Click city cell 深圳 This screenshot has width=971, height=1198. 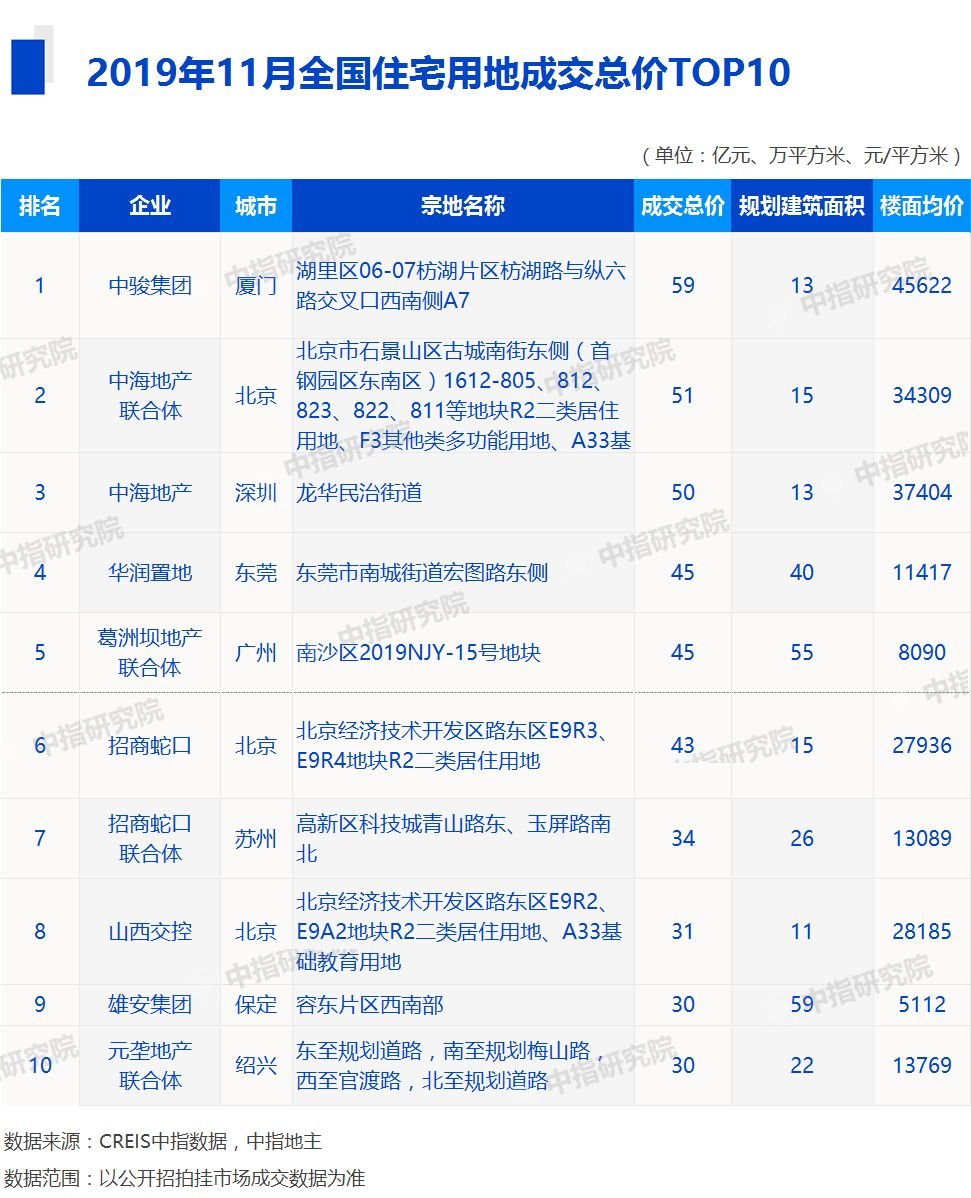tap(256, 492)
